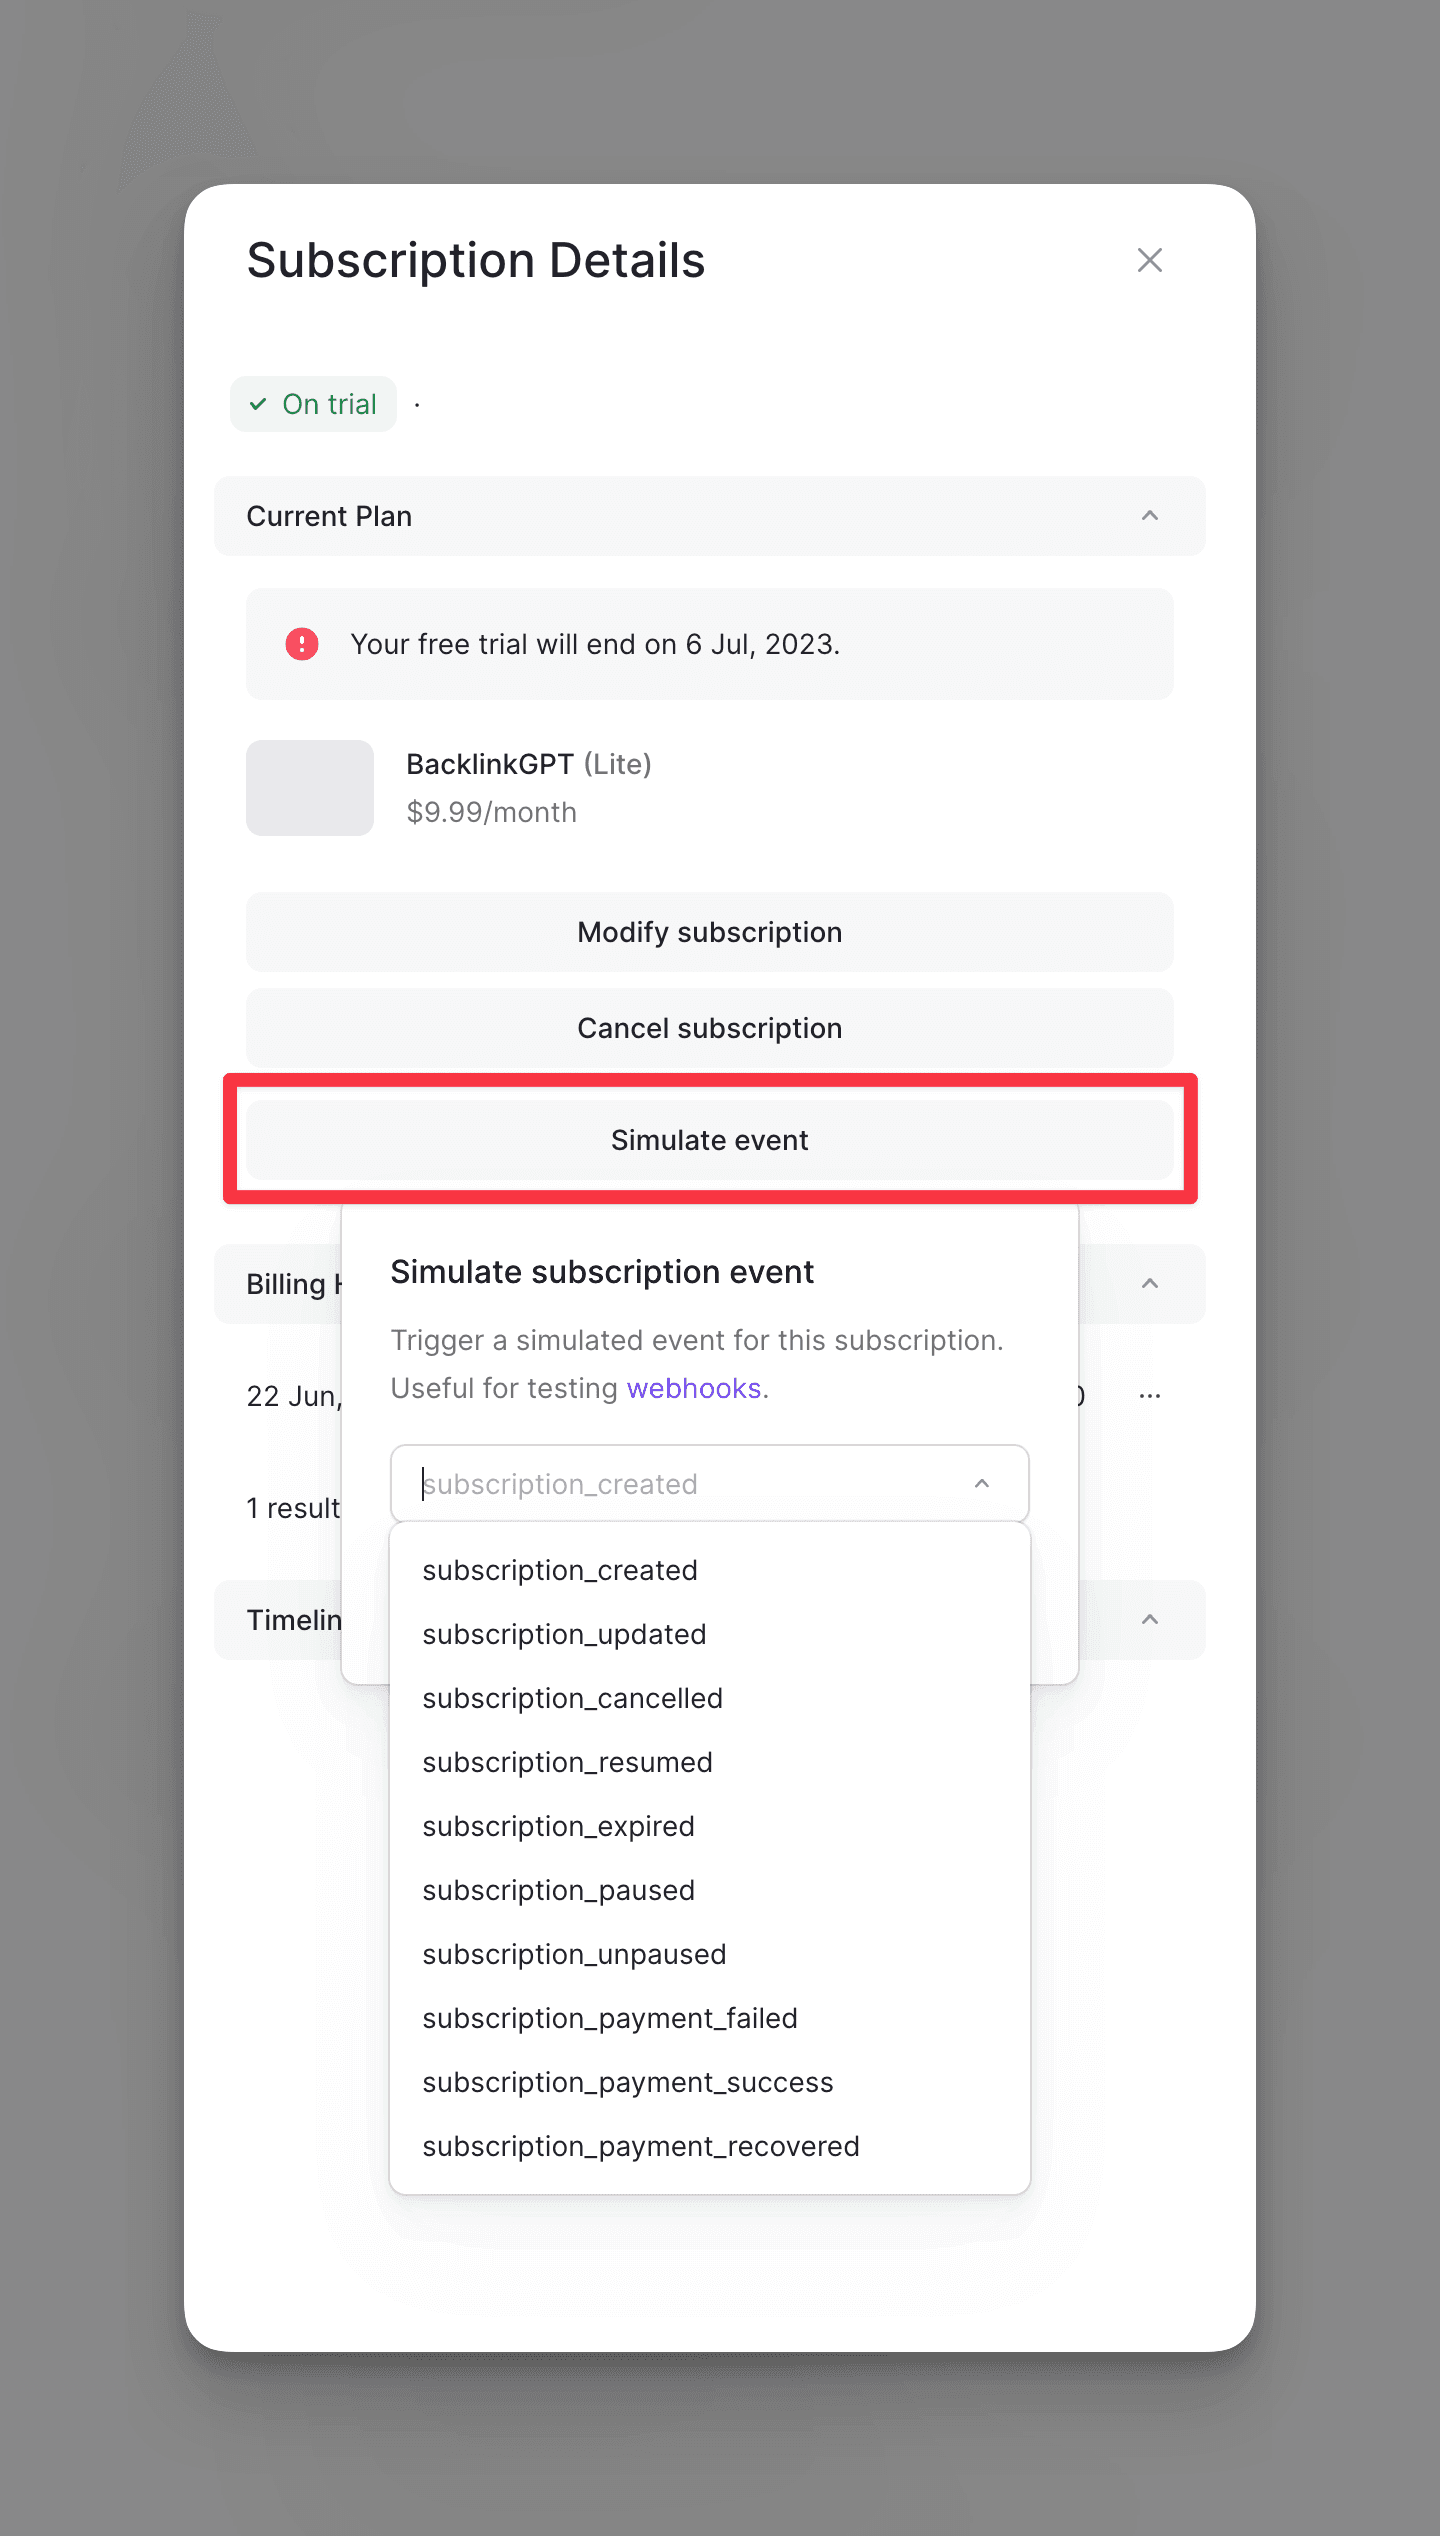Collapse the Timeline section

pyautogui.click(x=1150, y=1619)
